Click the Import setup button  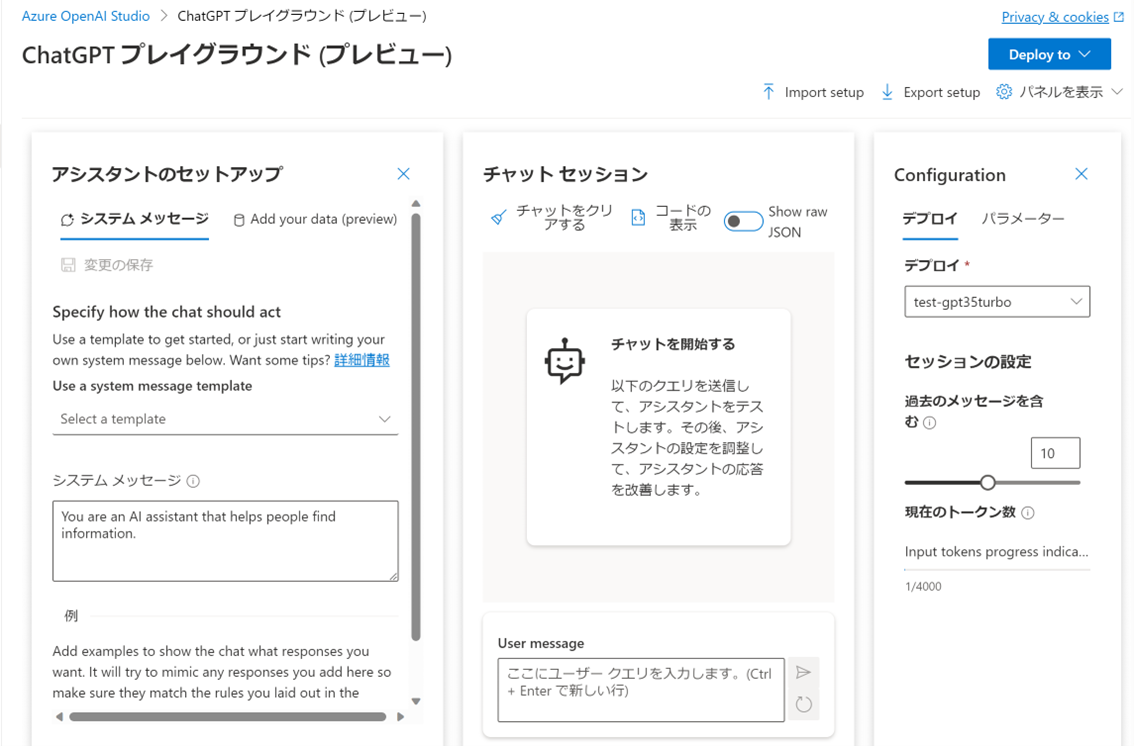[813, 92]
